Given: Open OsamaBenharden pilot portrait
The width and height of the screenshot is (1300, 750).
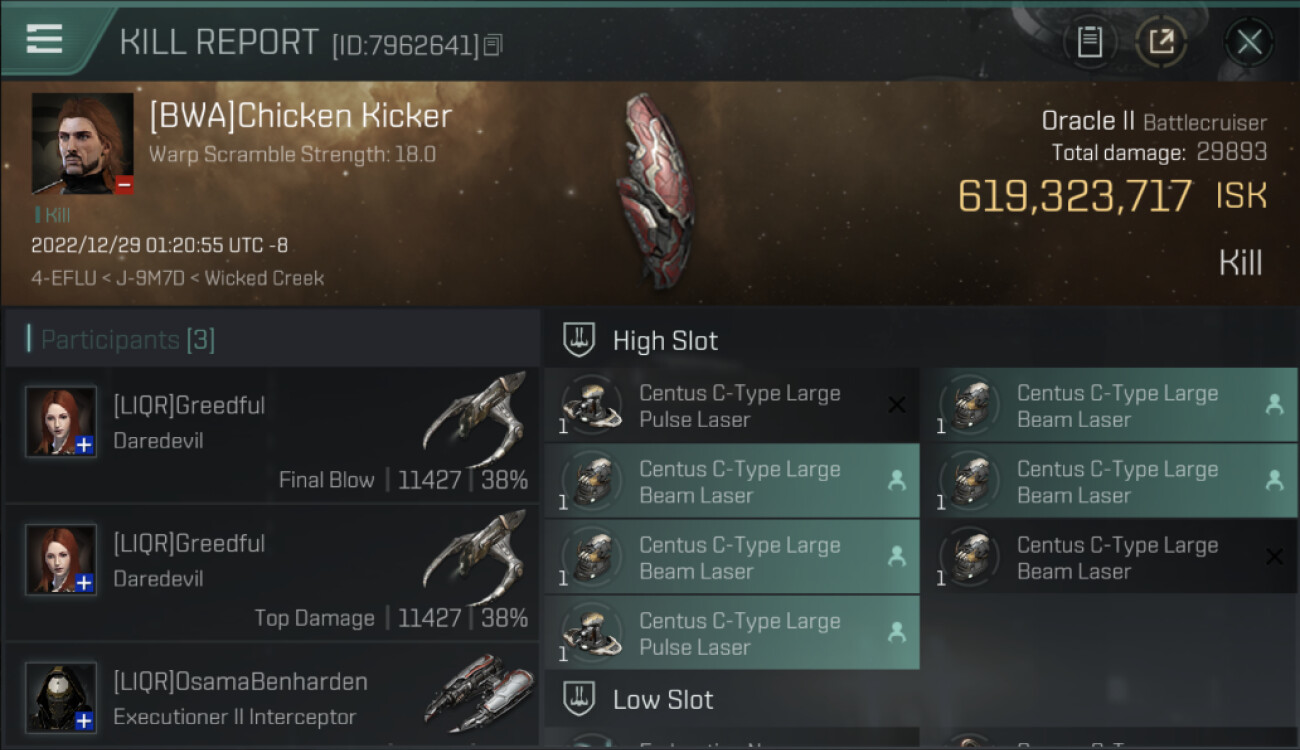Looking at the screenshot, I should (x=61, y=697).
